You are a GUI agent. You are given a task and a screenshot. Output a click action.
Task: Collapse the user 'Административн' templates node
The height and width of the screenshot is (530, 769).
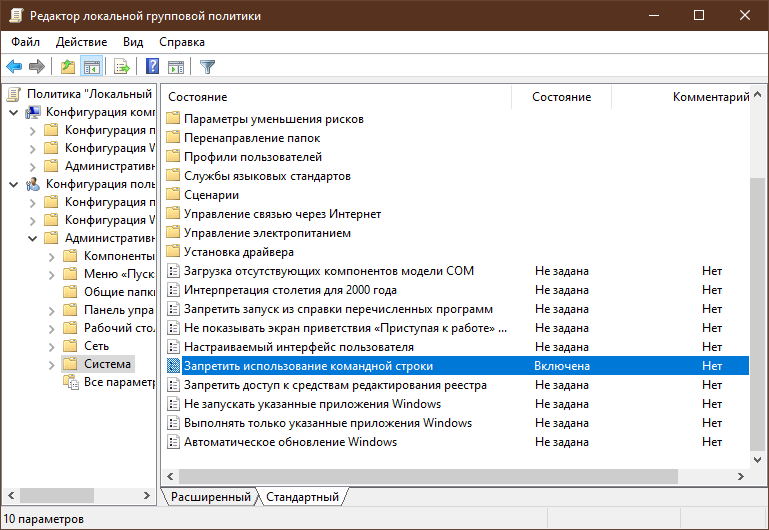(x=32, y=238)
